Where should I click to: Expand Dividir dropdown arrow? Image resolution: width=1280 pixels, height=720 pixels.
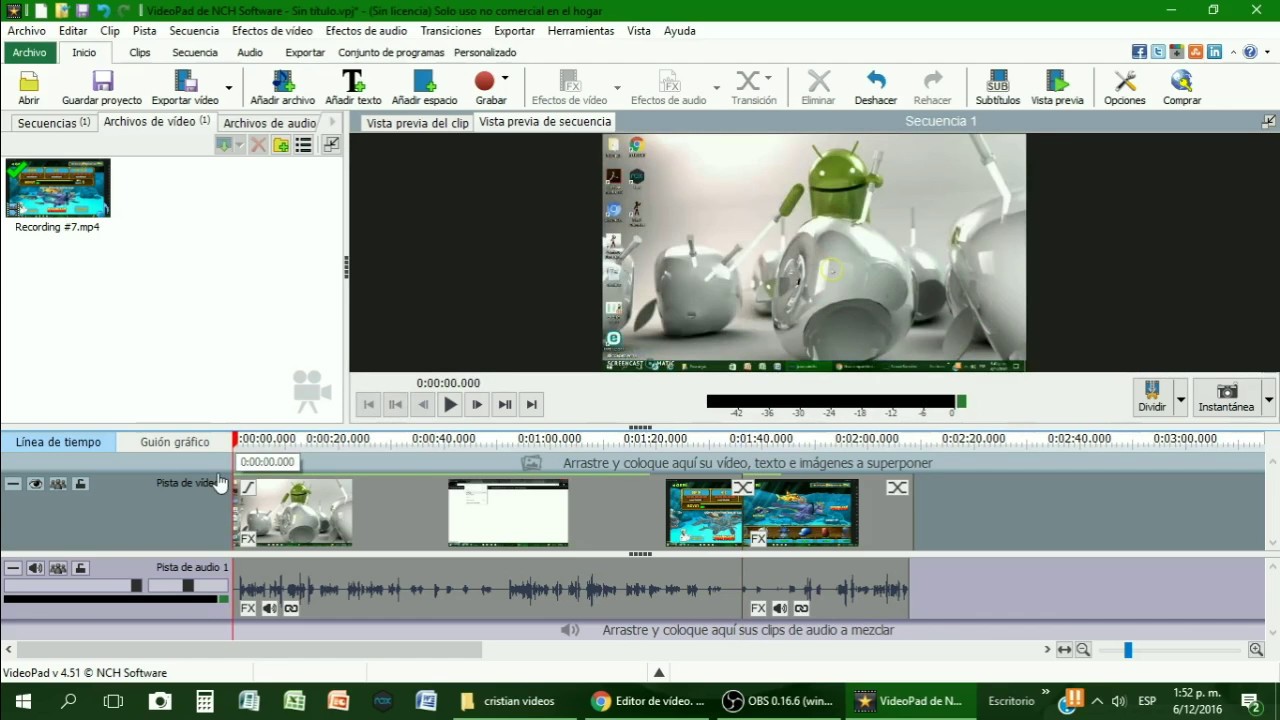point(1180,399)
